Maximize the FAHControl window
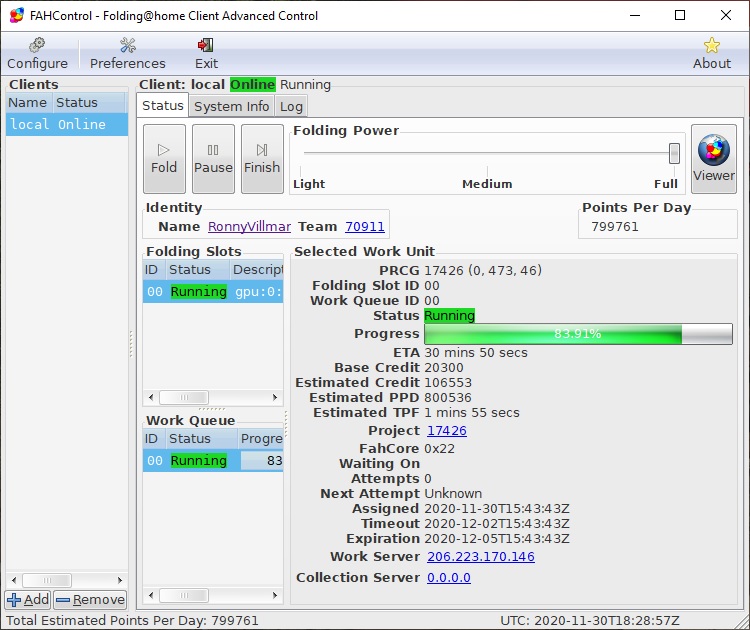 click(680, 15)
